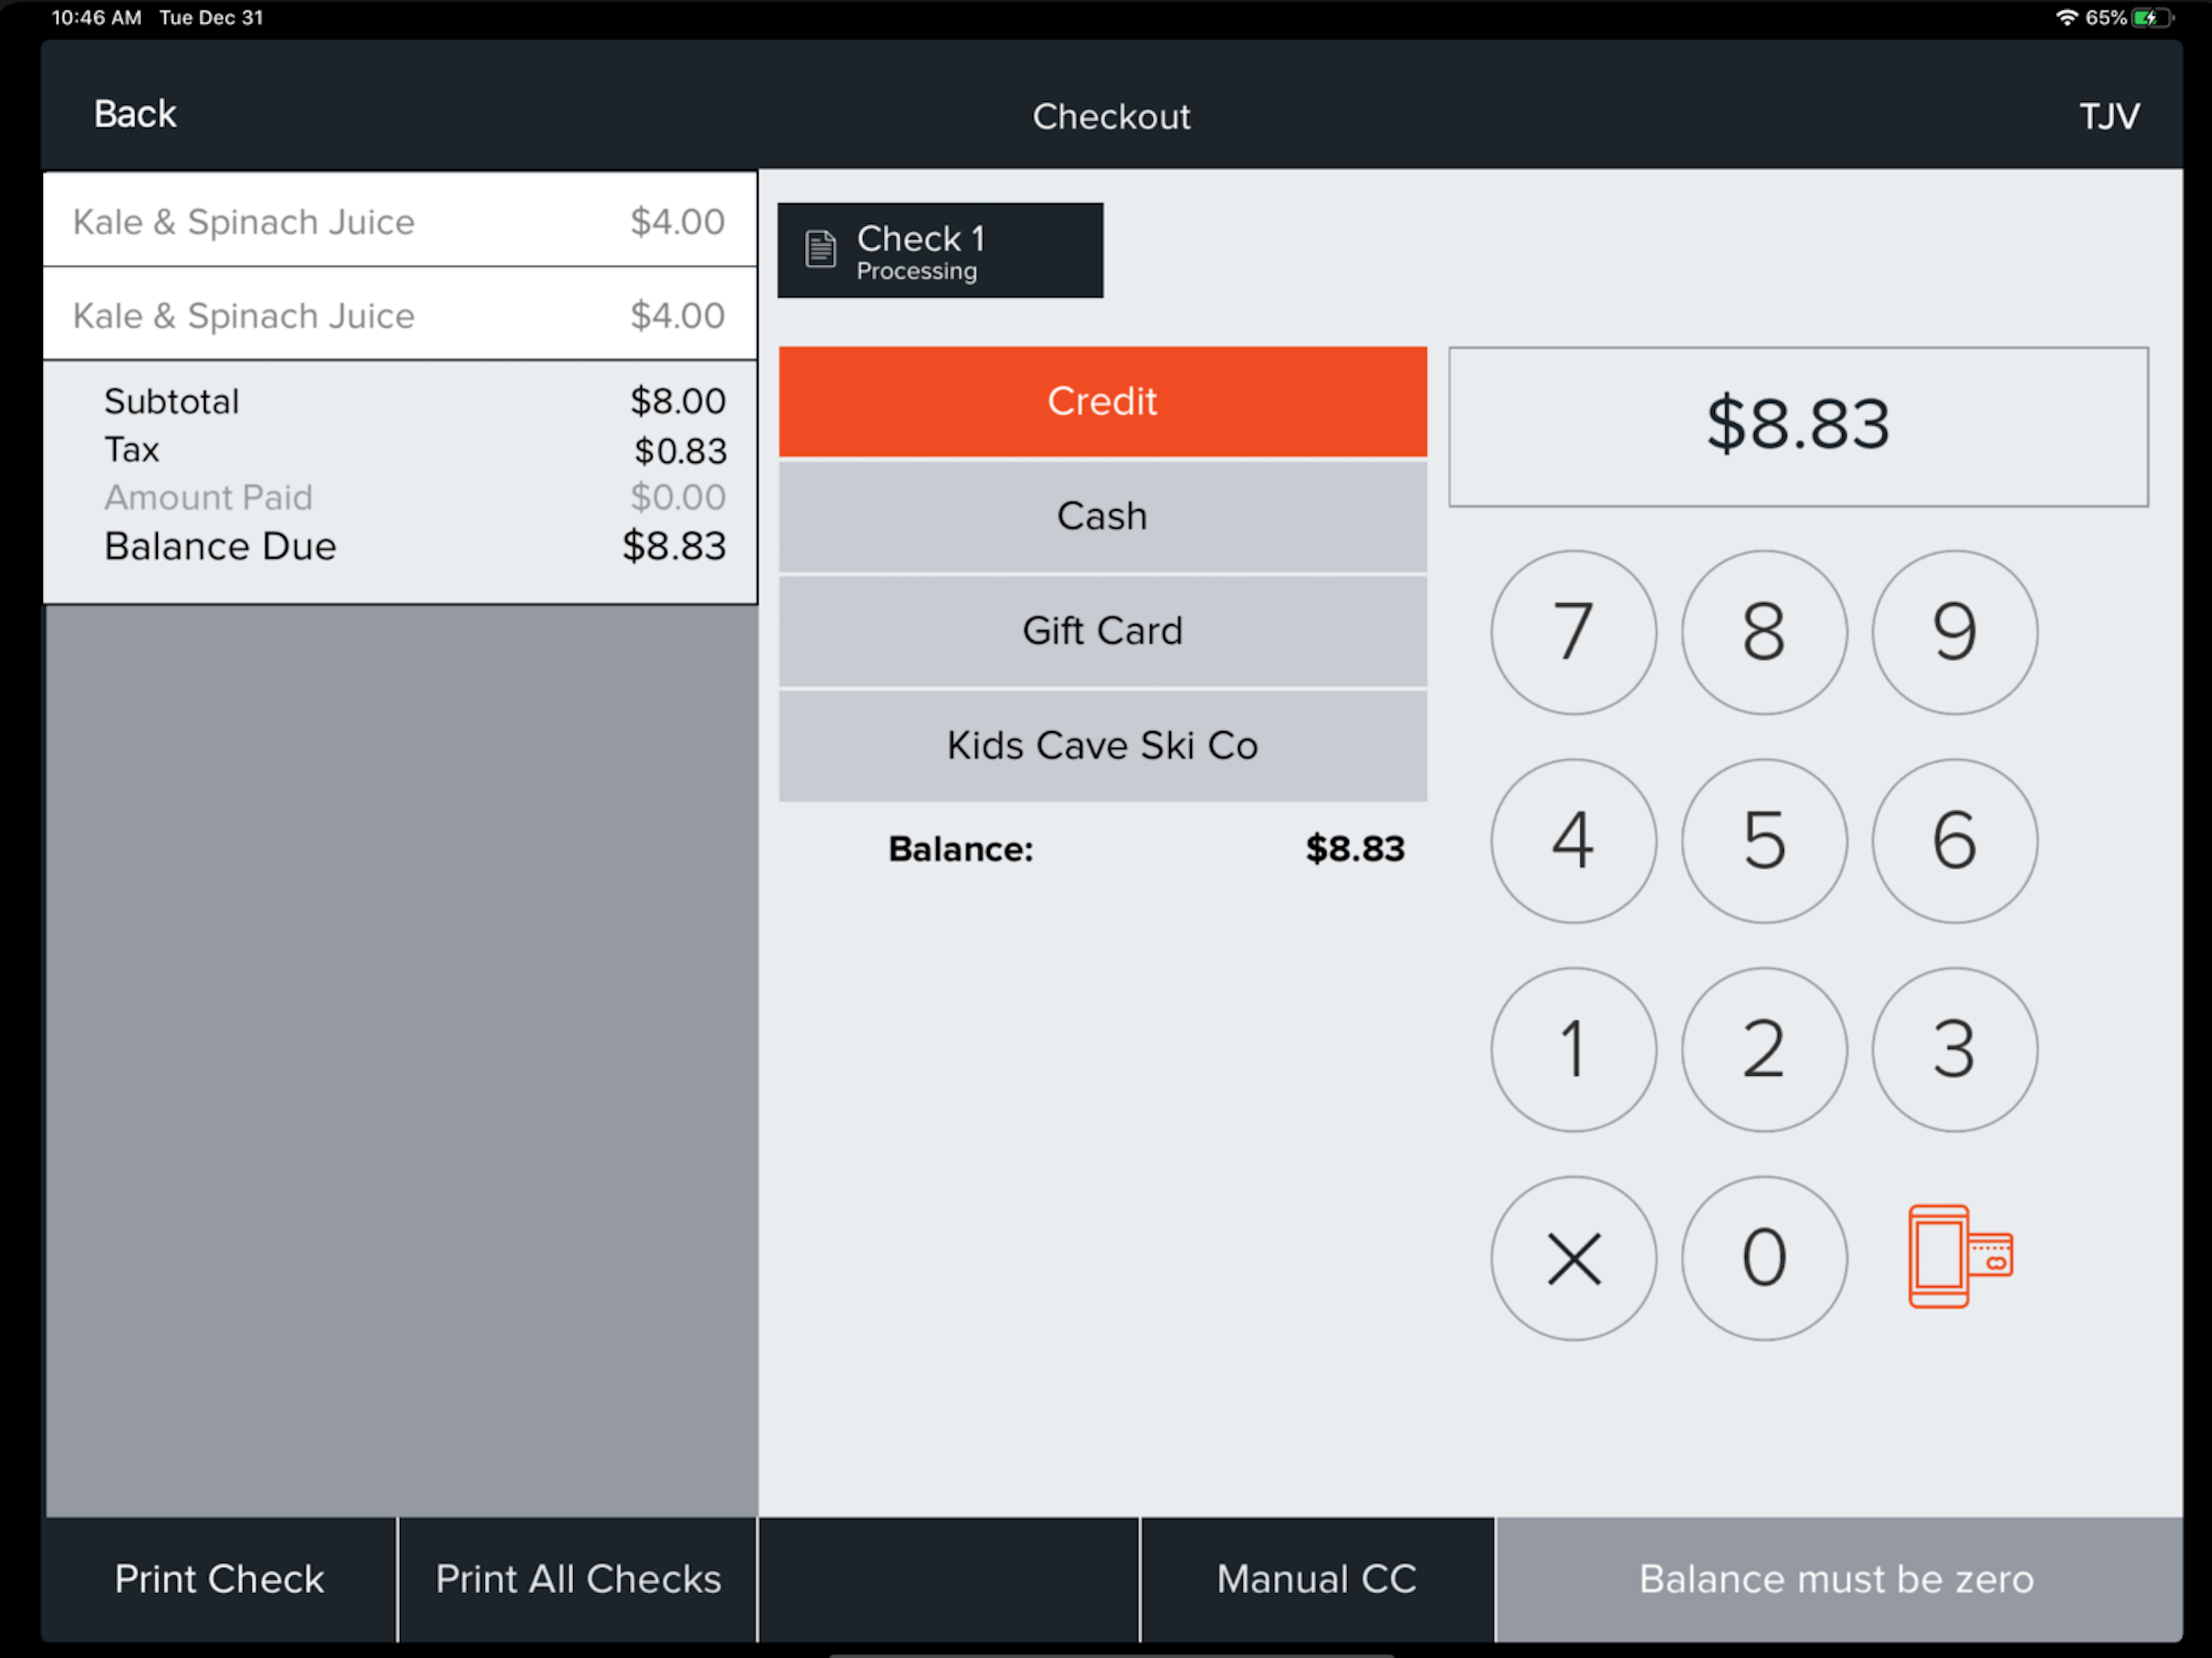Select Cash payment method
Viewport: 2212px width, 1658px height.
pos(1102,517)
